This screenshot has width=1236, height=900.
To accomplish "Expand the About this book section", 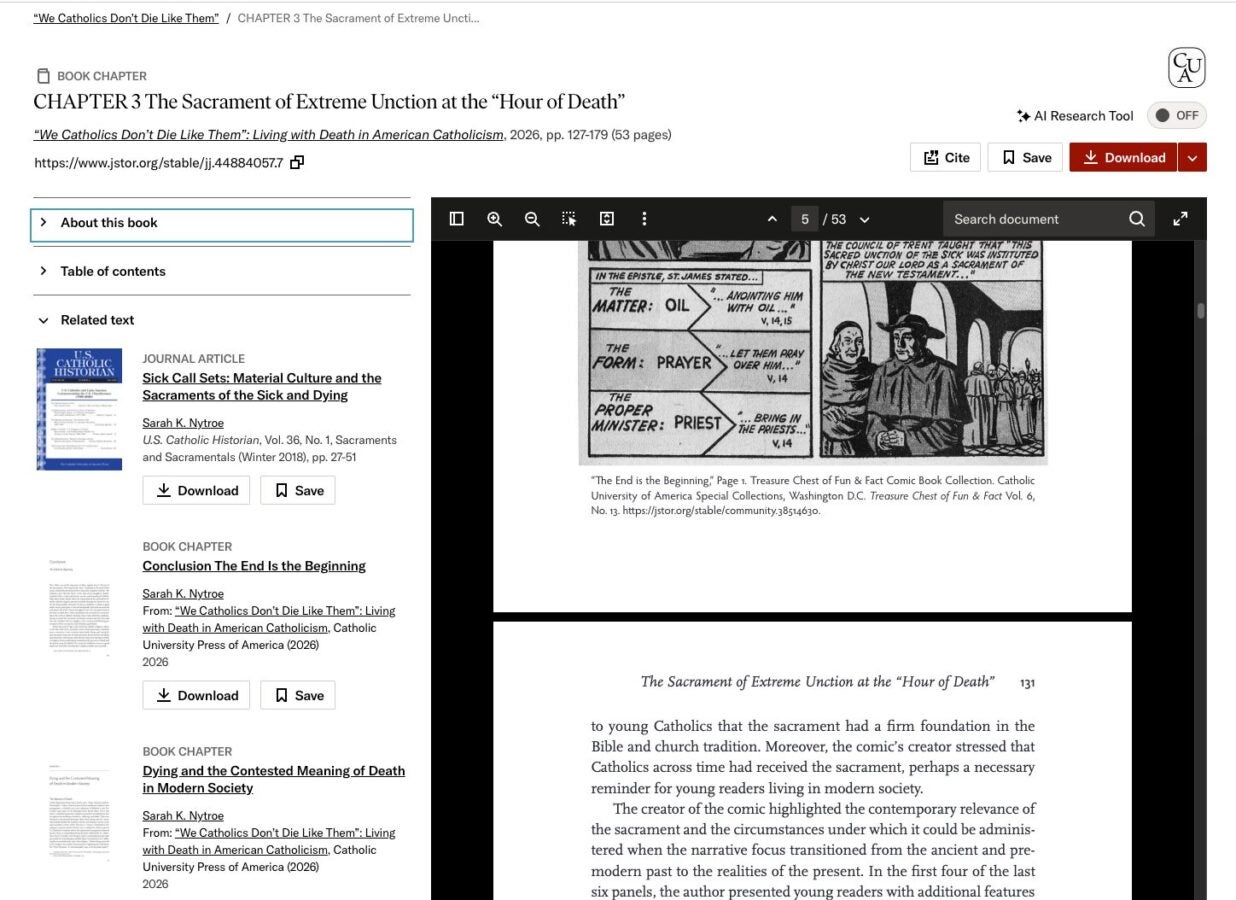I will 222,223.
